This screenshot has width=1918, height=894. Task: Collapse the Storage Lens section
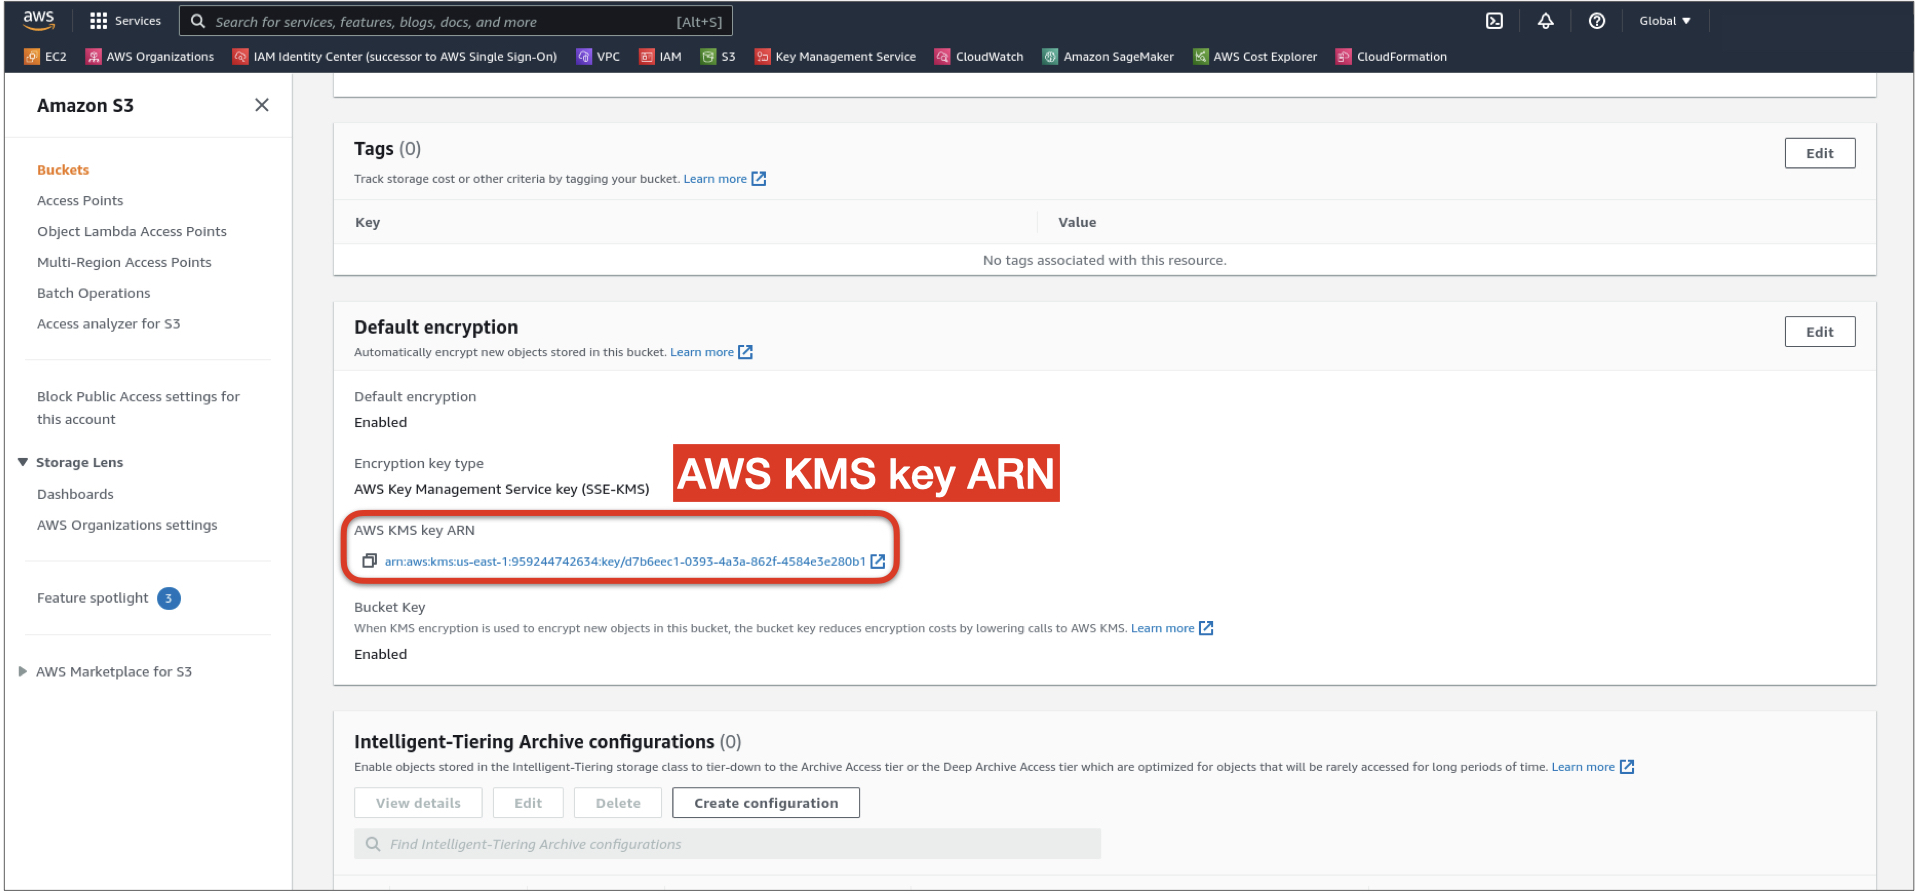coord(23,462)
